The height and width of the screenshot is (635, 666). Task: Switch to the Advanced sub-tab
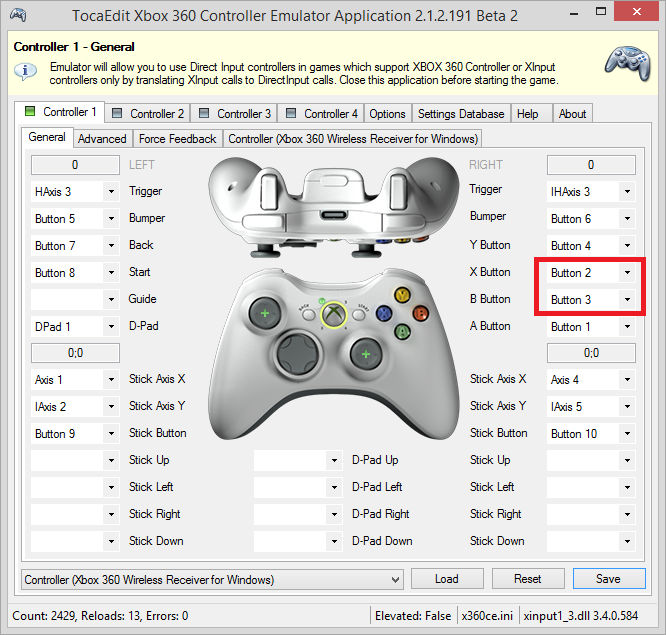[102, 139]
